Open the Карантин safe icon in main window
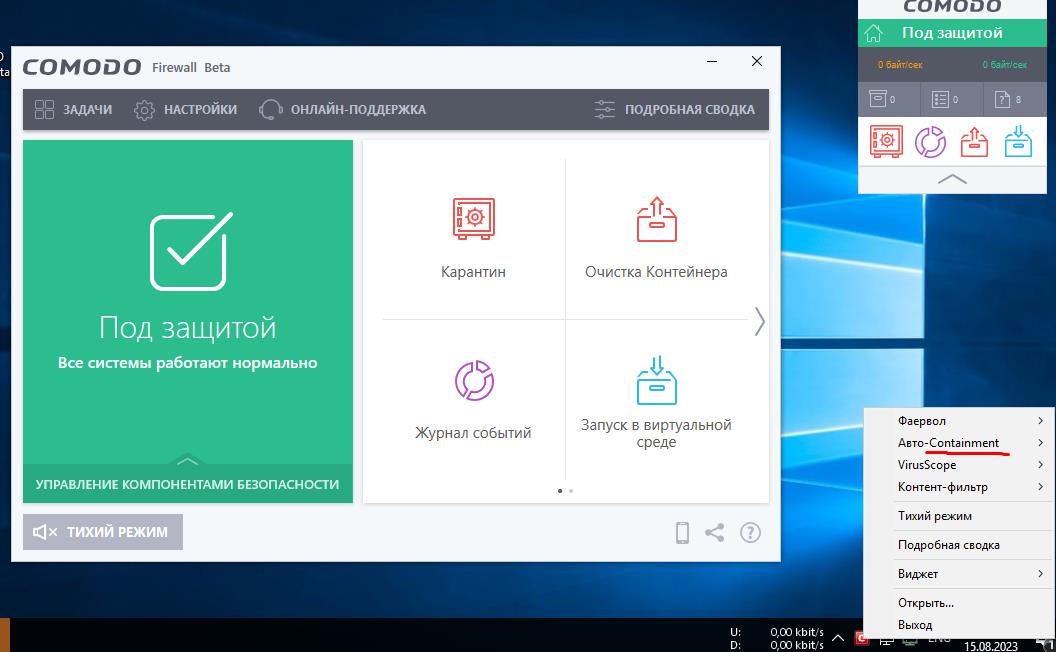Viewport: 1056px width, 652px height. (473, 218)
